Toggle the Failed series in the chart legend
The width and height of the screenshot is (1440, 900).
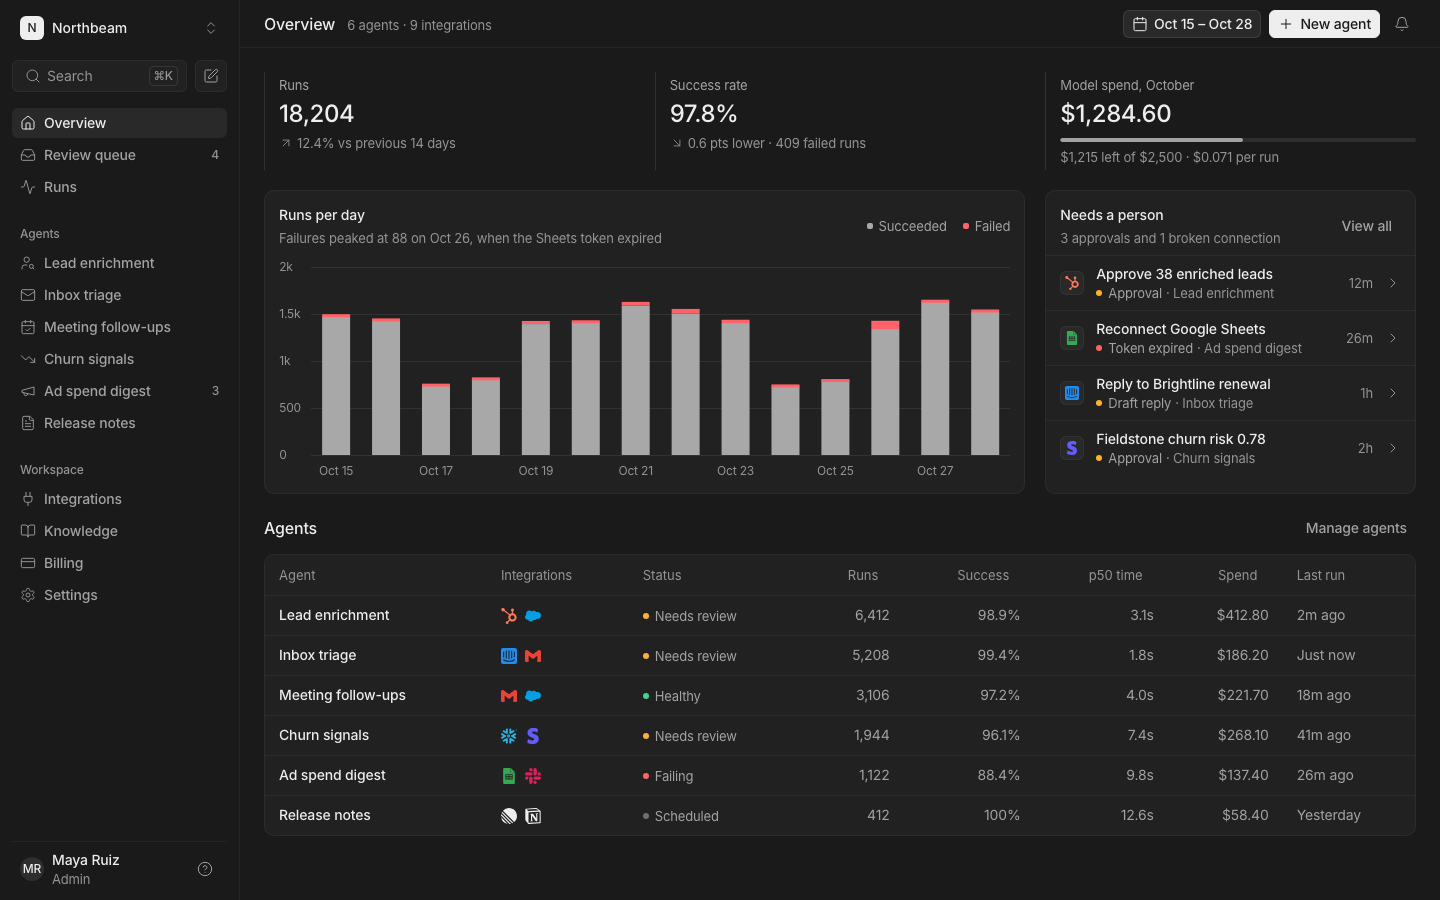tap(986, 227)
